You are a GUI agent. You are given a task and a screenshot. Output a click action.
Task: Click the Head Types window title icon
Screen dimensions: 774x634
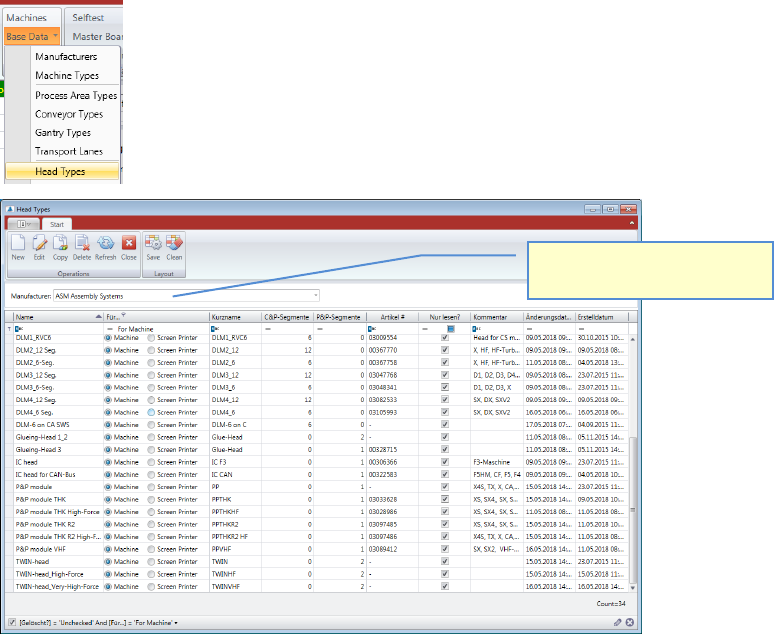tap(10, 209)
